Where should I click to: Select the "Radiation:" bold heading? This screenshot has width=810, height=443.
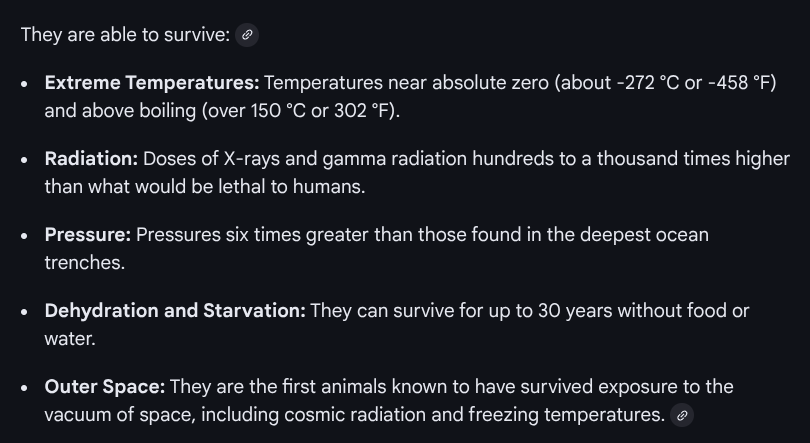pos(91,159)
